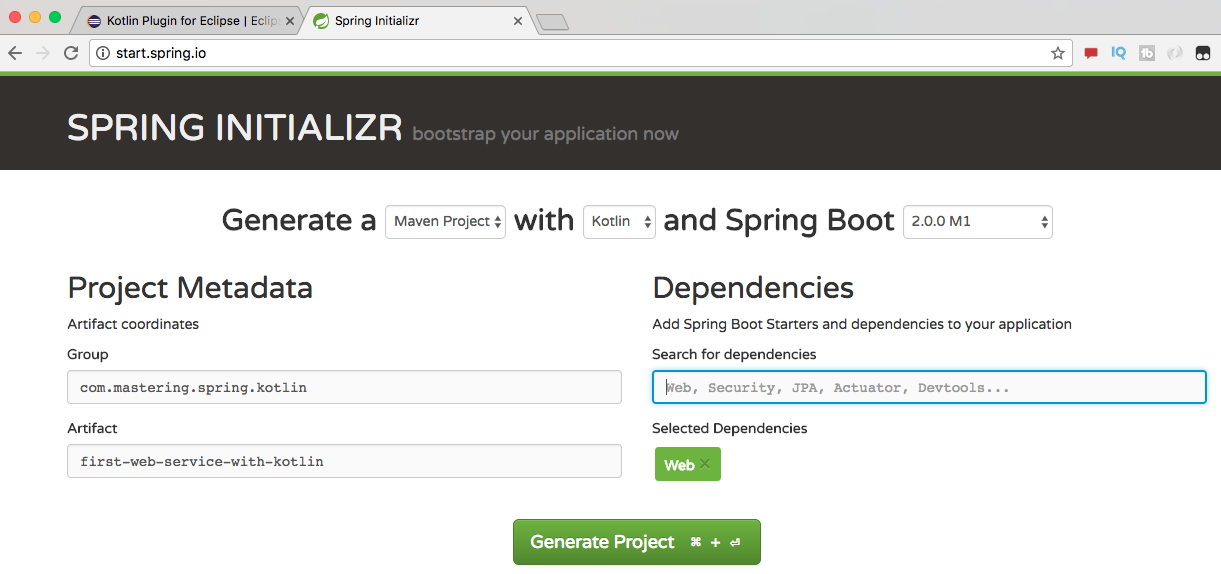
Task: Go back to the previous page
Action: (15, 53)
